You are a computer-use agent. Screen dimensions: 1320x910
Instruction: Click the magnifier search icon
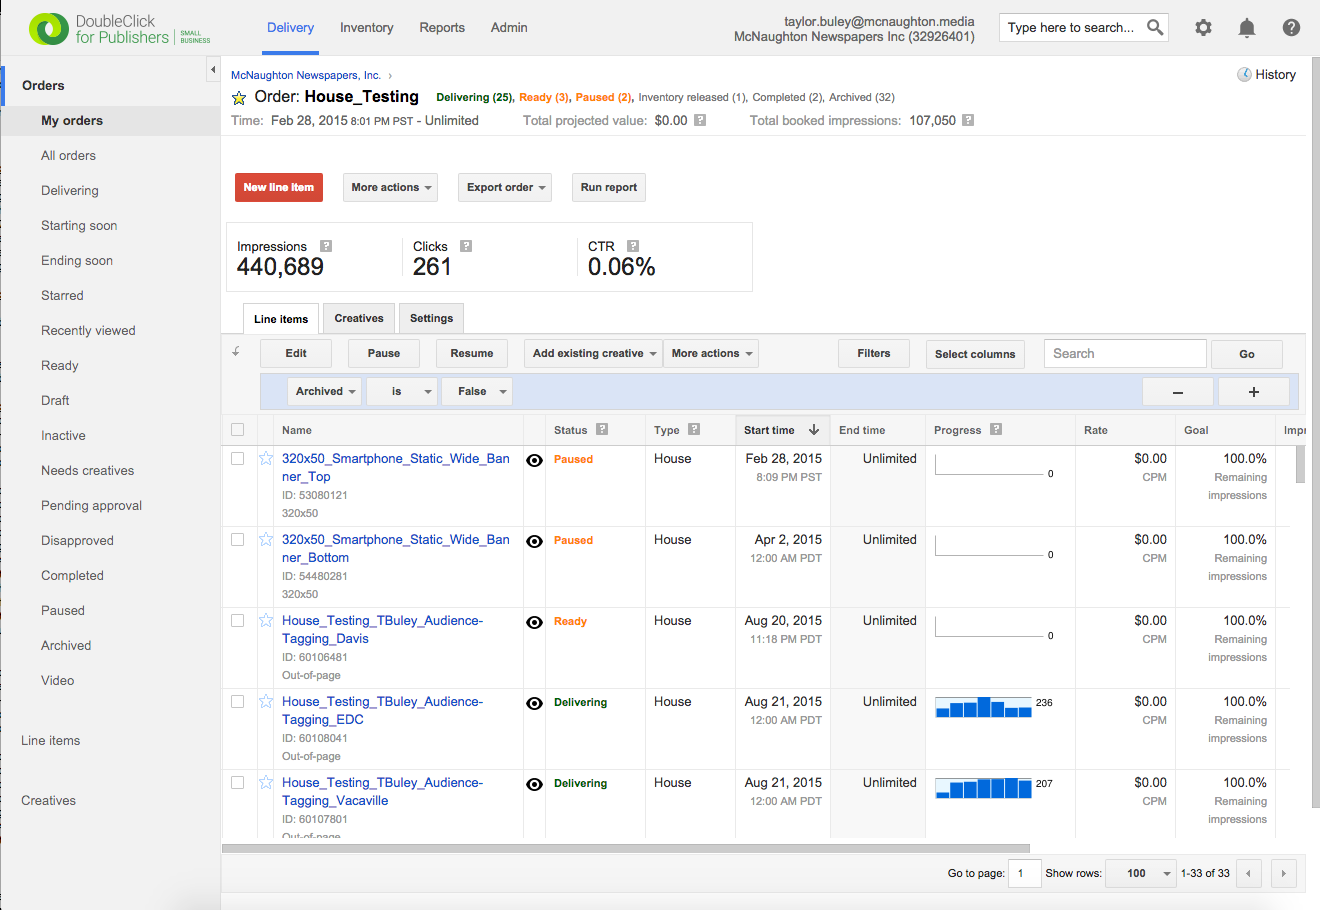point(1155,27)
